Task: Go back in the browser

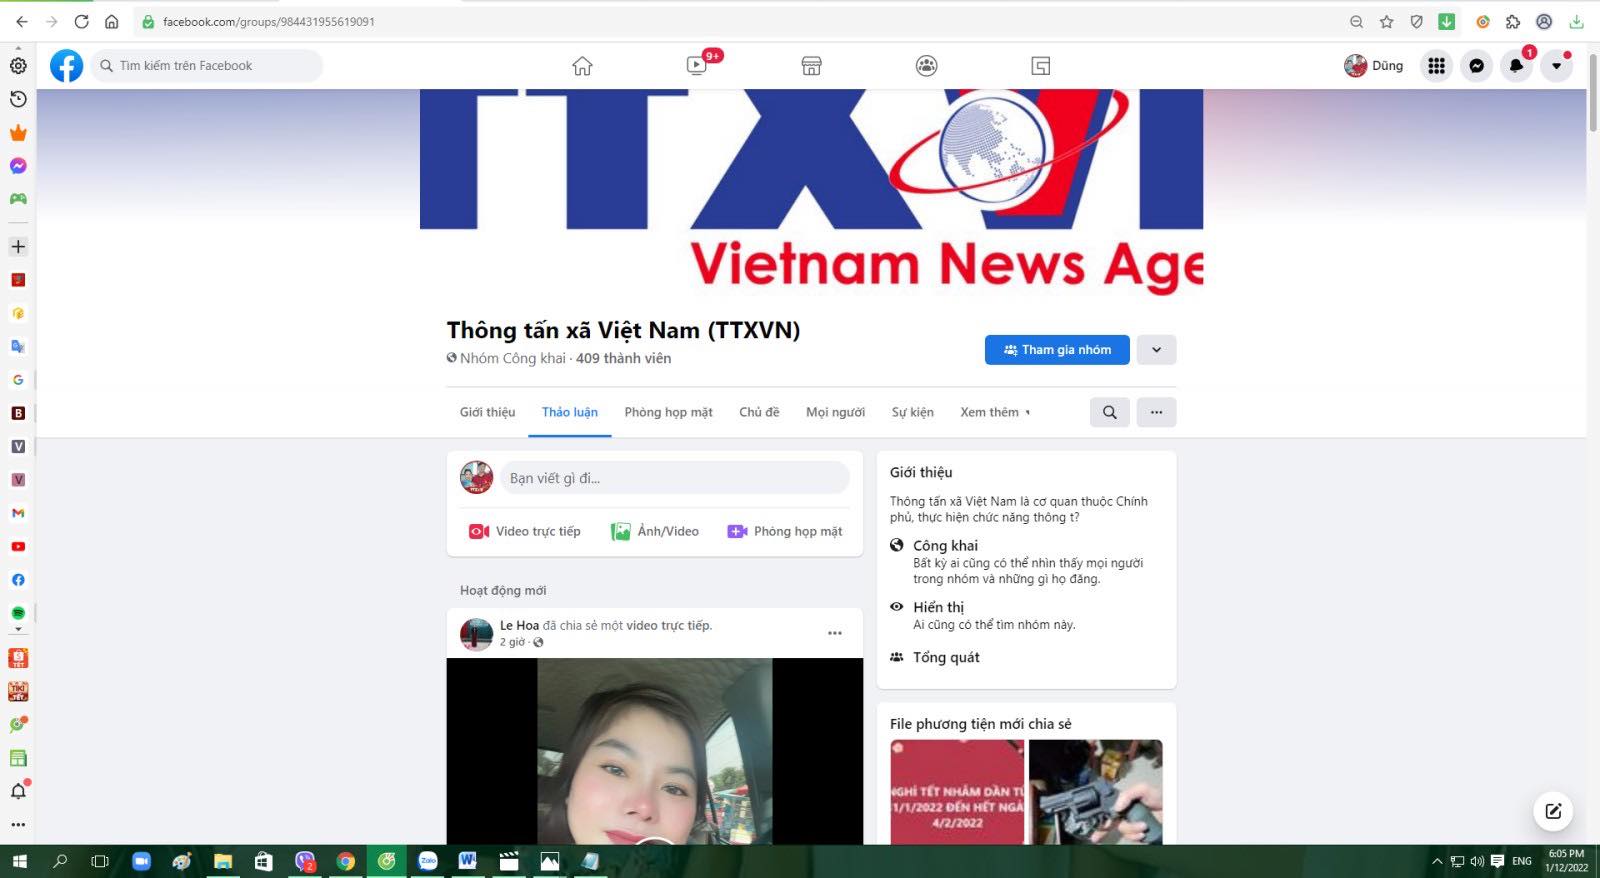Action: (x=22, y=21)
